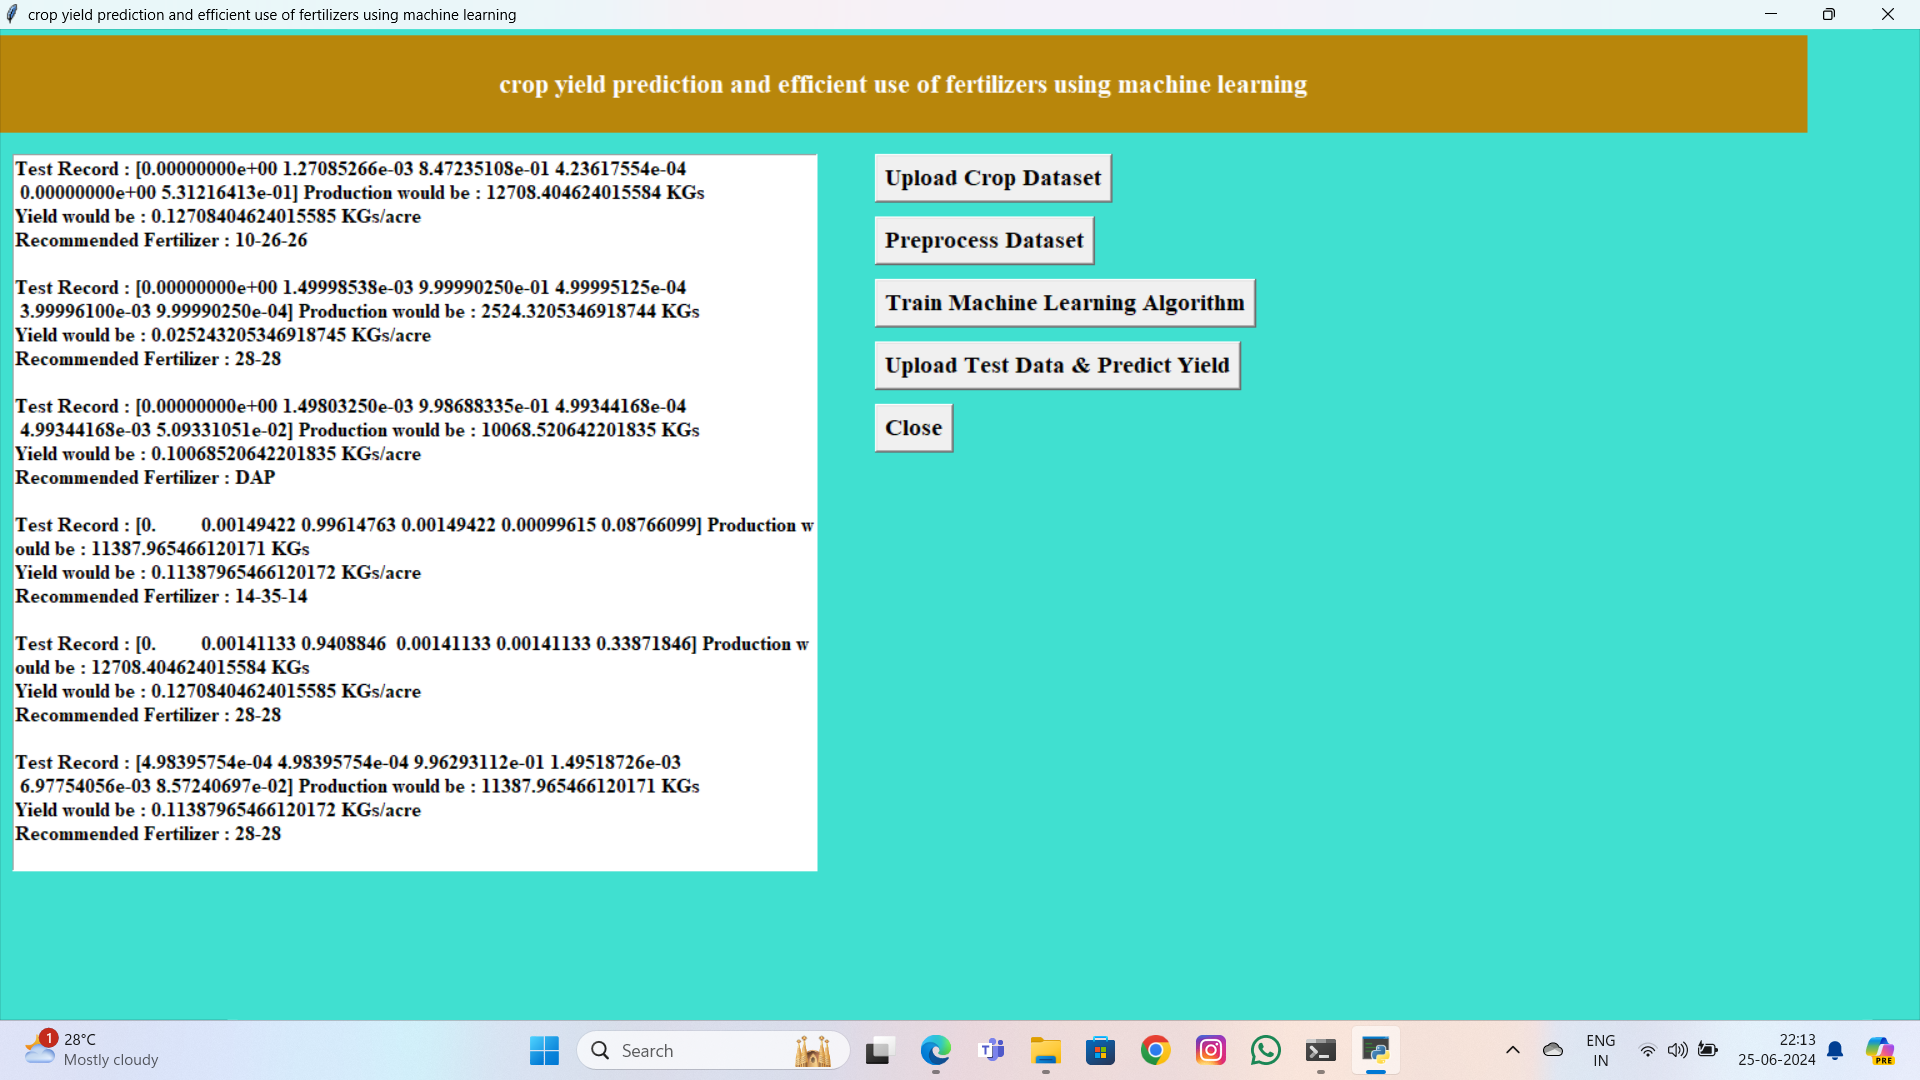
Task: Open WhatsApp from taskbar
Action: 1265,1051
